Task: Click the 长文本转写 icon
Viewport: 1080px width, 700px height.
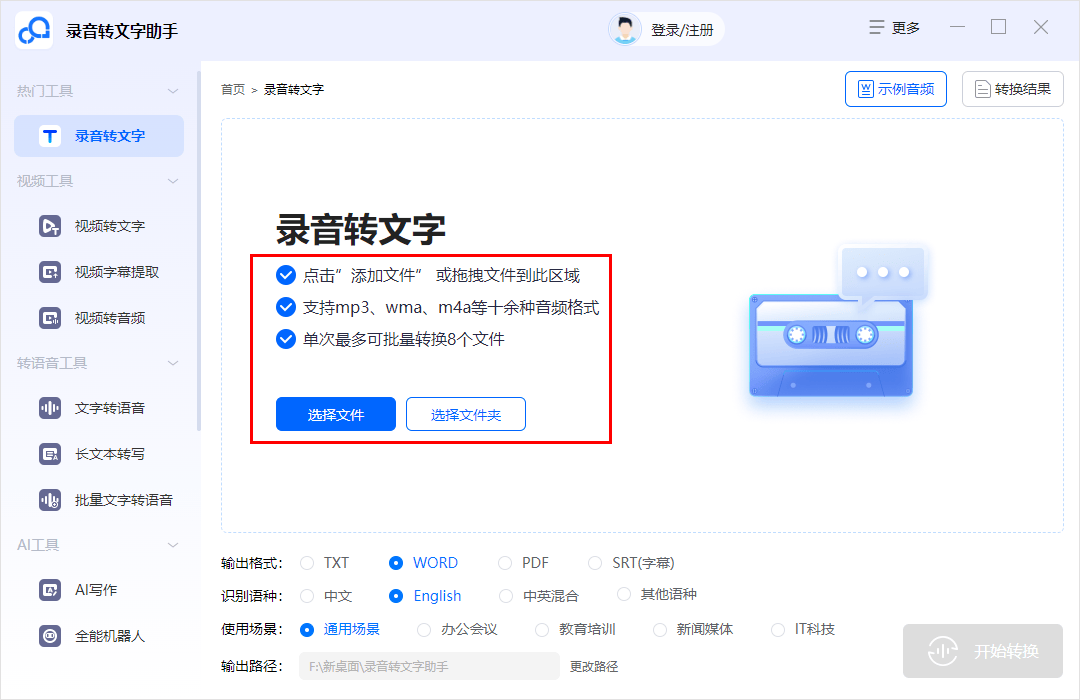Action: (x=50, y=454)
